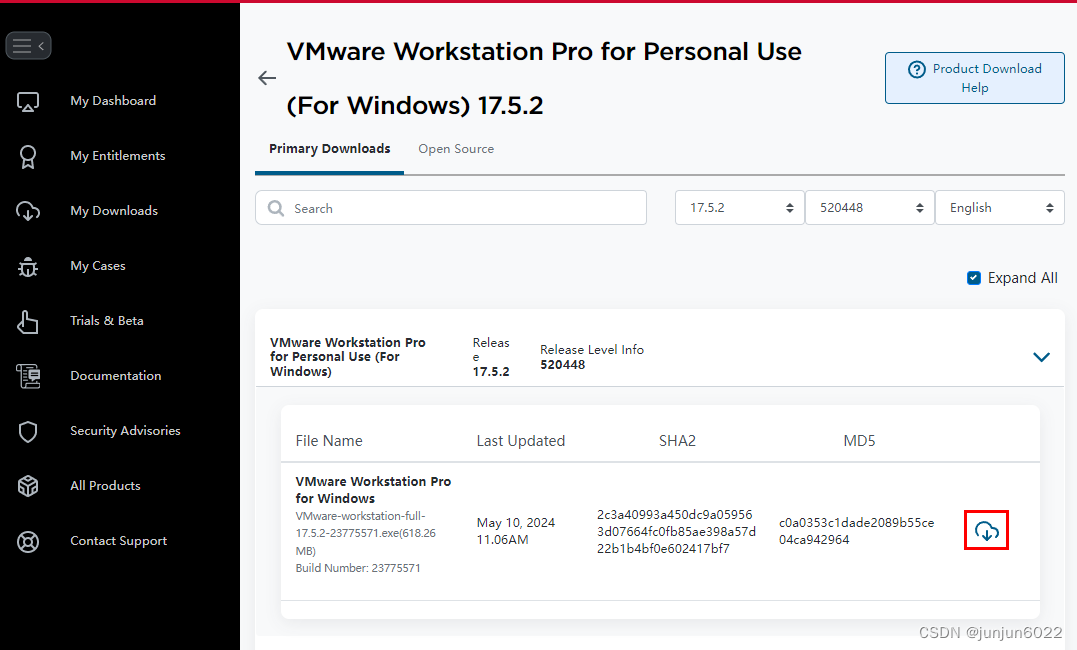Click the question mark help icon
The width and height of the screenshot is (1077, 650).
pos(916,69)
